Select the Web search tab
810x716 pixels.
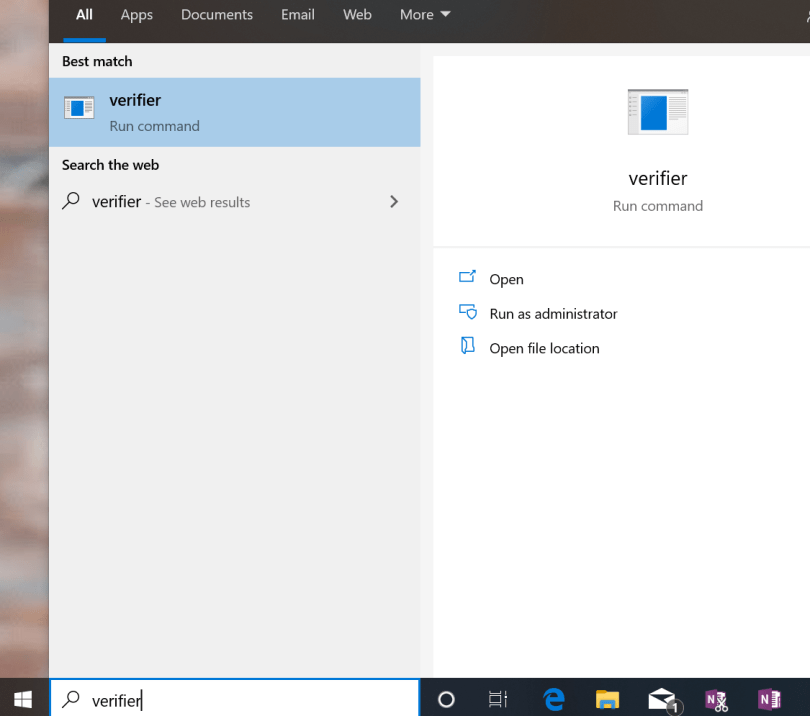(357, 15)
